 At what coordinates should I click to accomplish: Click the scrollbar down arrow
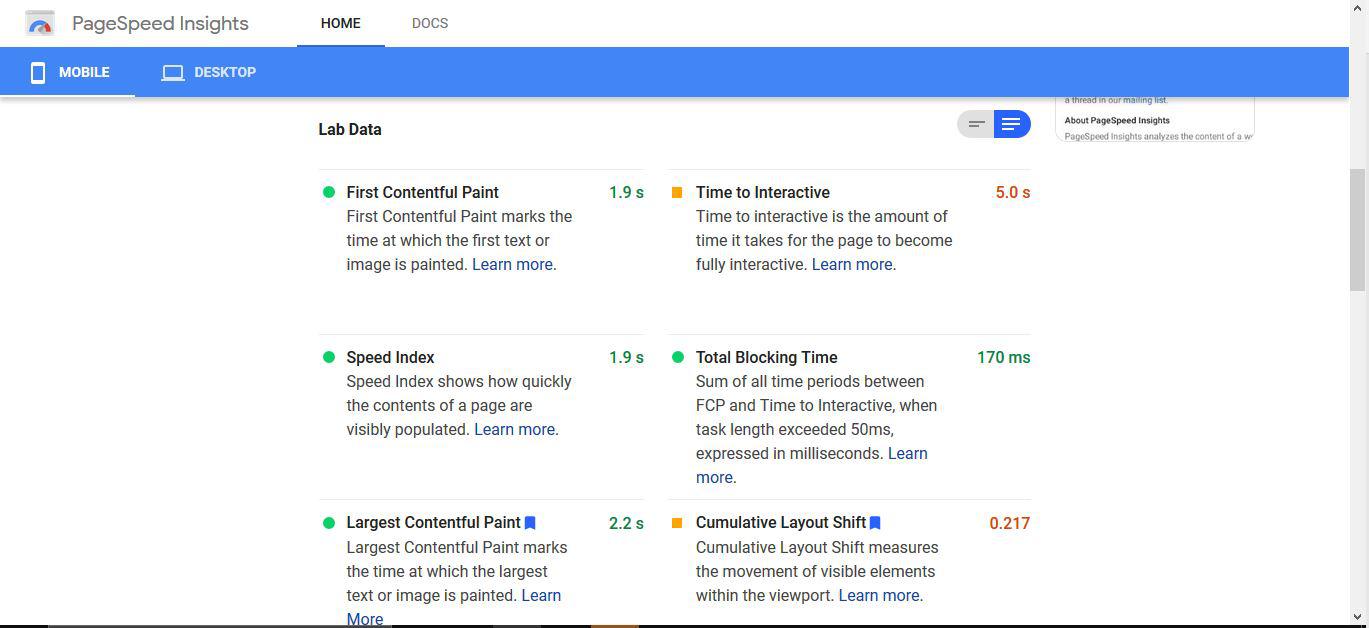1357,617
